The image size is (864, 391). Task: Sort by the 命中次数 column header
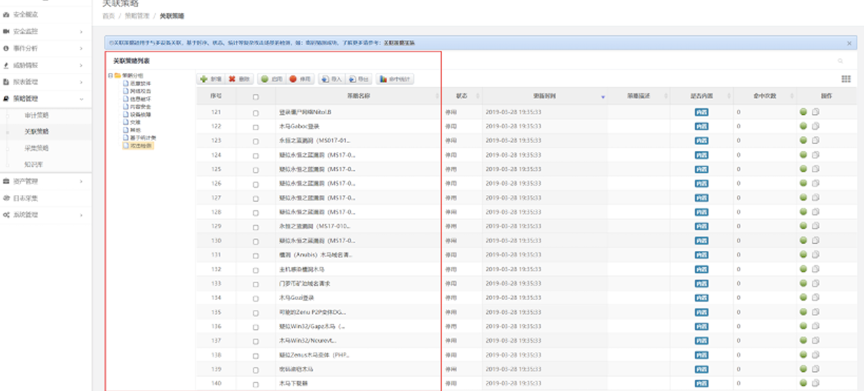(765, 96)
